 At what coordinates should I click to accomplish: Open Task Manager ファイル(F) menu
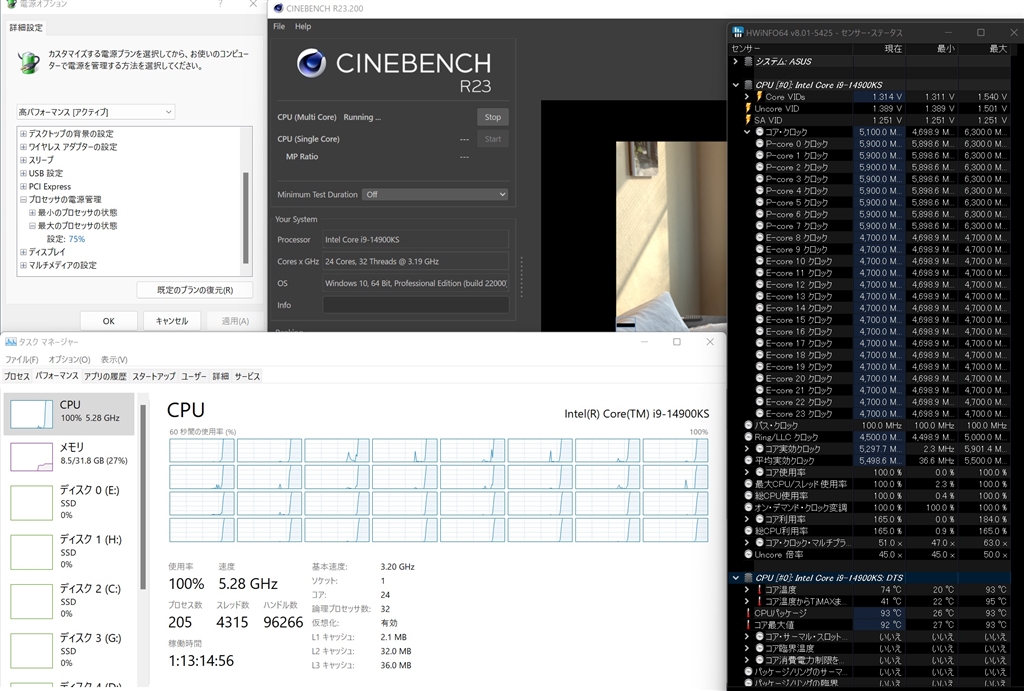coord(22,359)
